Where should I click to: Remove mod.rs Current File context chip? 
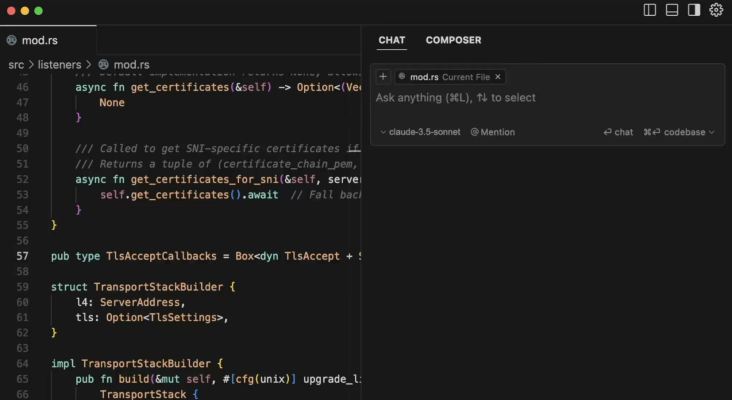pyautogui.click(x=498, y=77)
